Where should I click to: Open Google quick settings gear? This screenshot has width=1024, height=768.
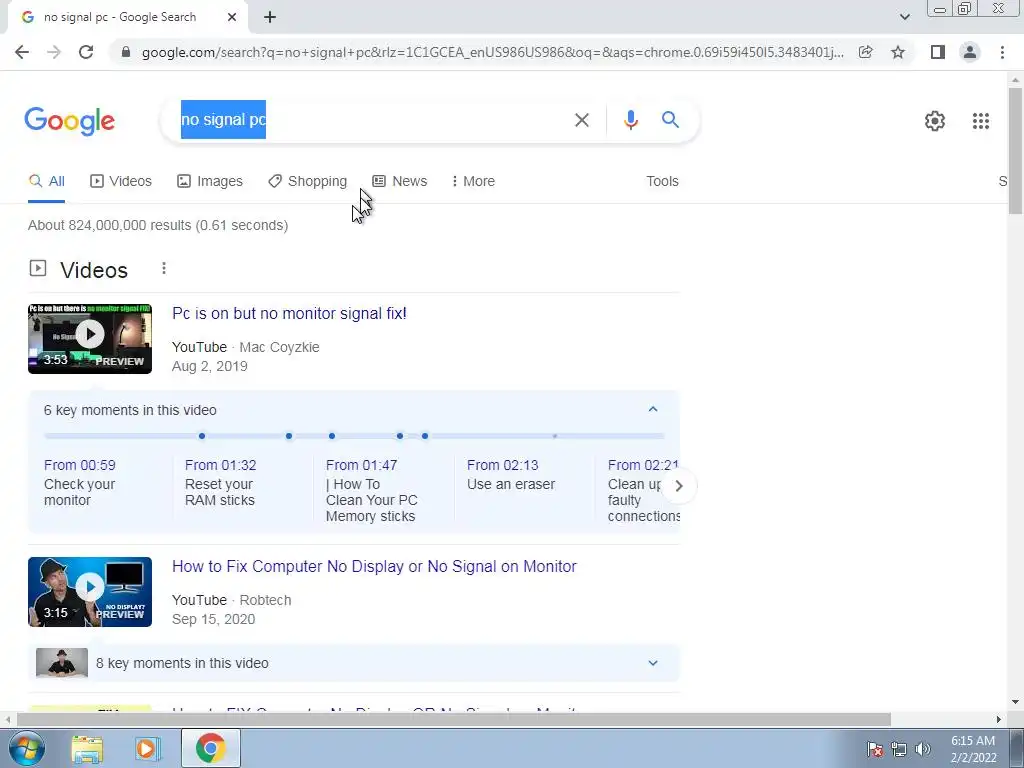tap(935, 121)
